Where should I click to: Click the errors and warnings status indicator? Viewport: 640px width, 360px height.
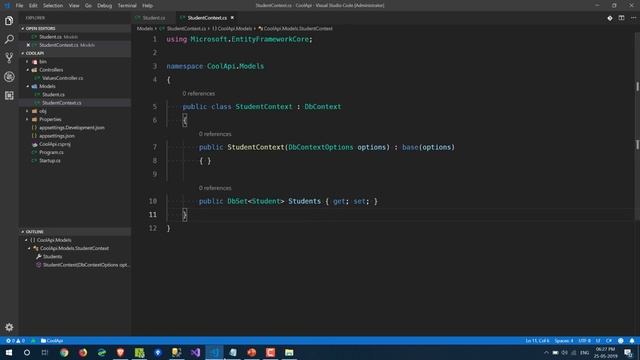15,341
